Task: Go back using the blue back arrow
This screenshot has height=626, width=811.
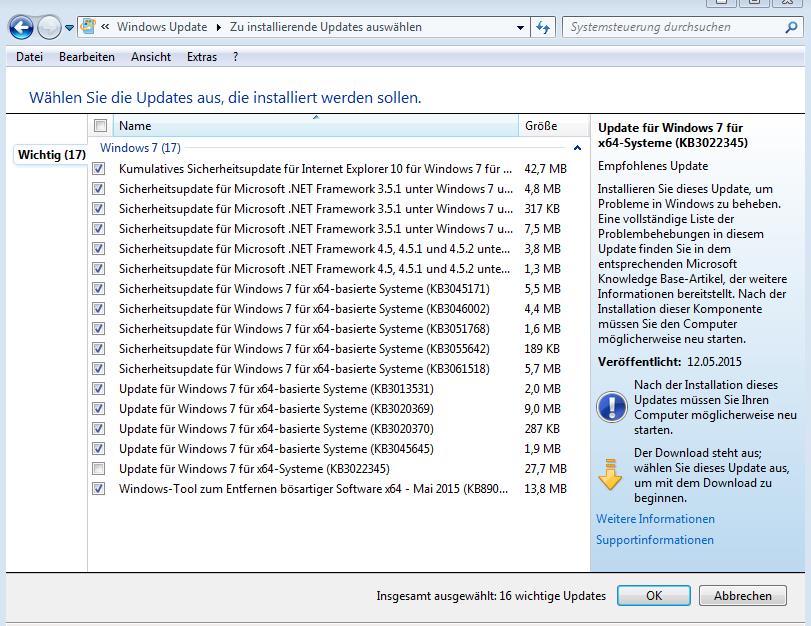Action: point(21,27)
